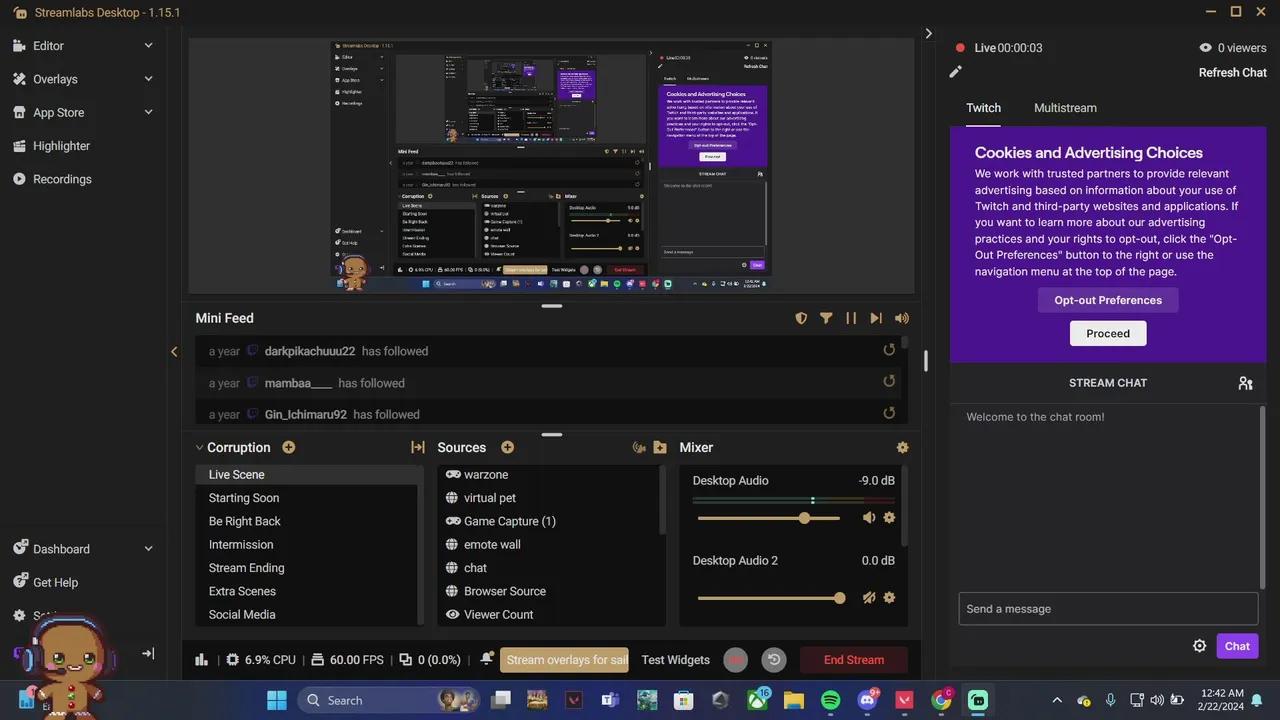Image resolution: width=1280 pixels, height=720 pixels.
Task: Toggle the replay buffer button
Action: pyautogui.click(x=773, y=660)
